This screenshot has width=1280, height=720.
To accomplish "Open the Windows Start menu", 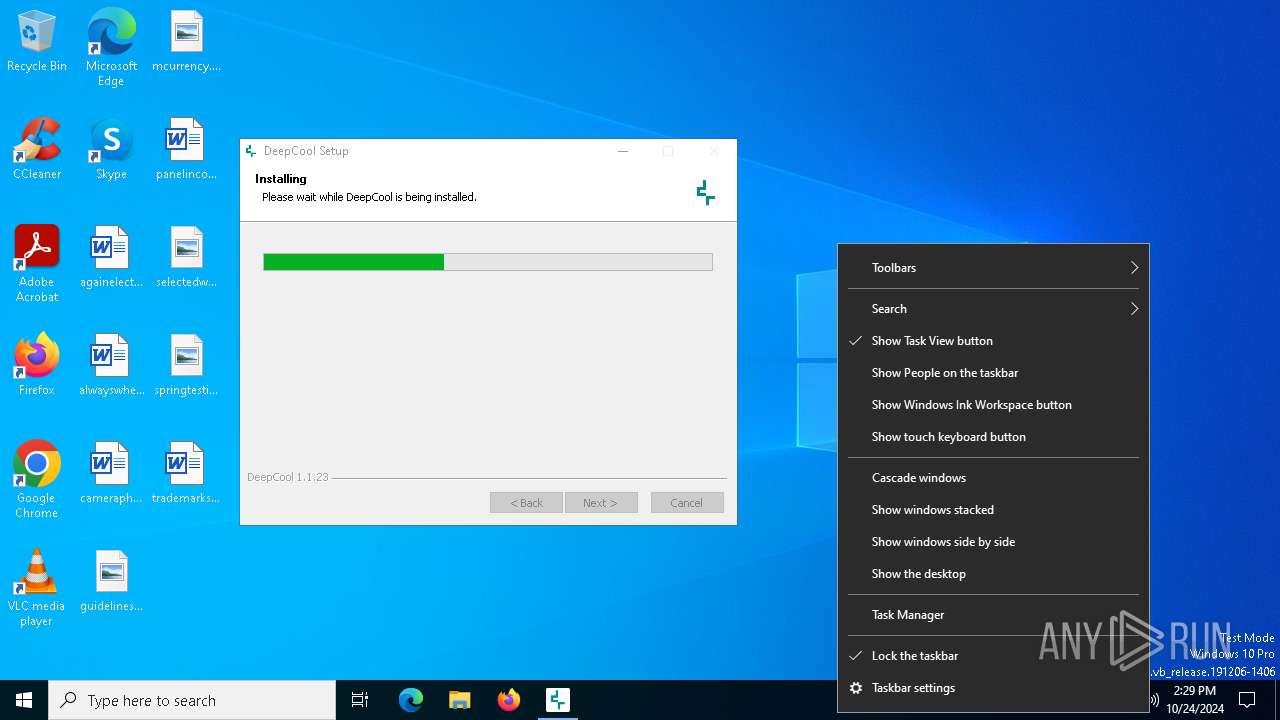I will click(x=24, y=700).
